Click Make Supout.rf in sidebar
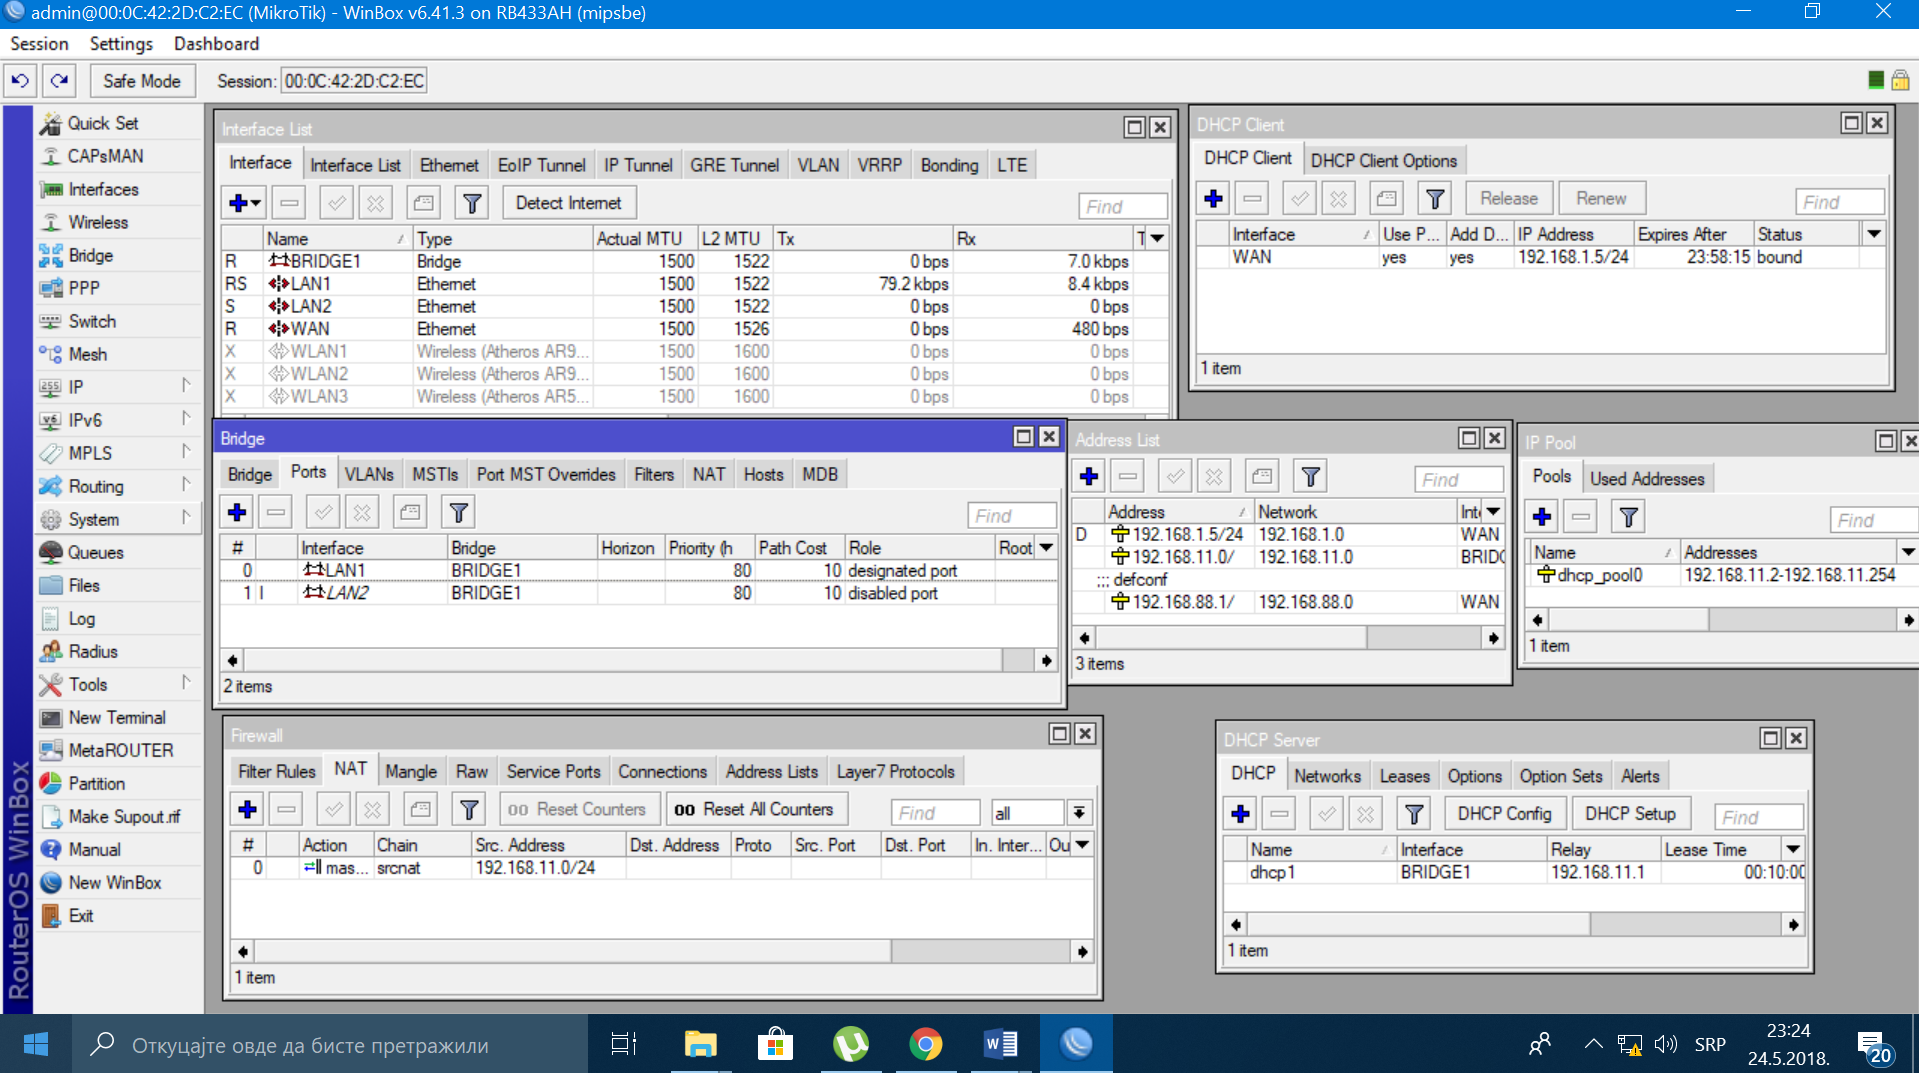 (x=125, y=816)
